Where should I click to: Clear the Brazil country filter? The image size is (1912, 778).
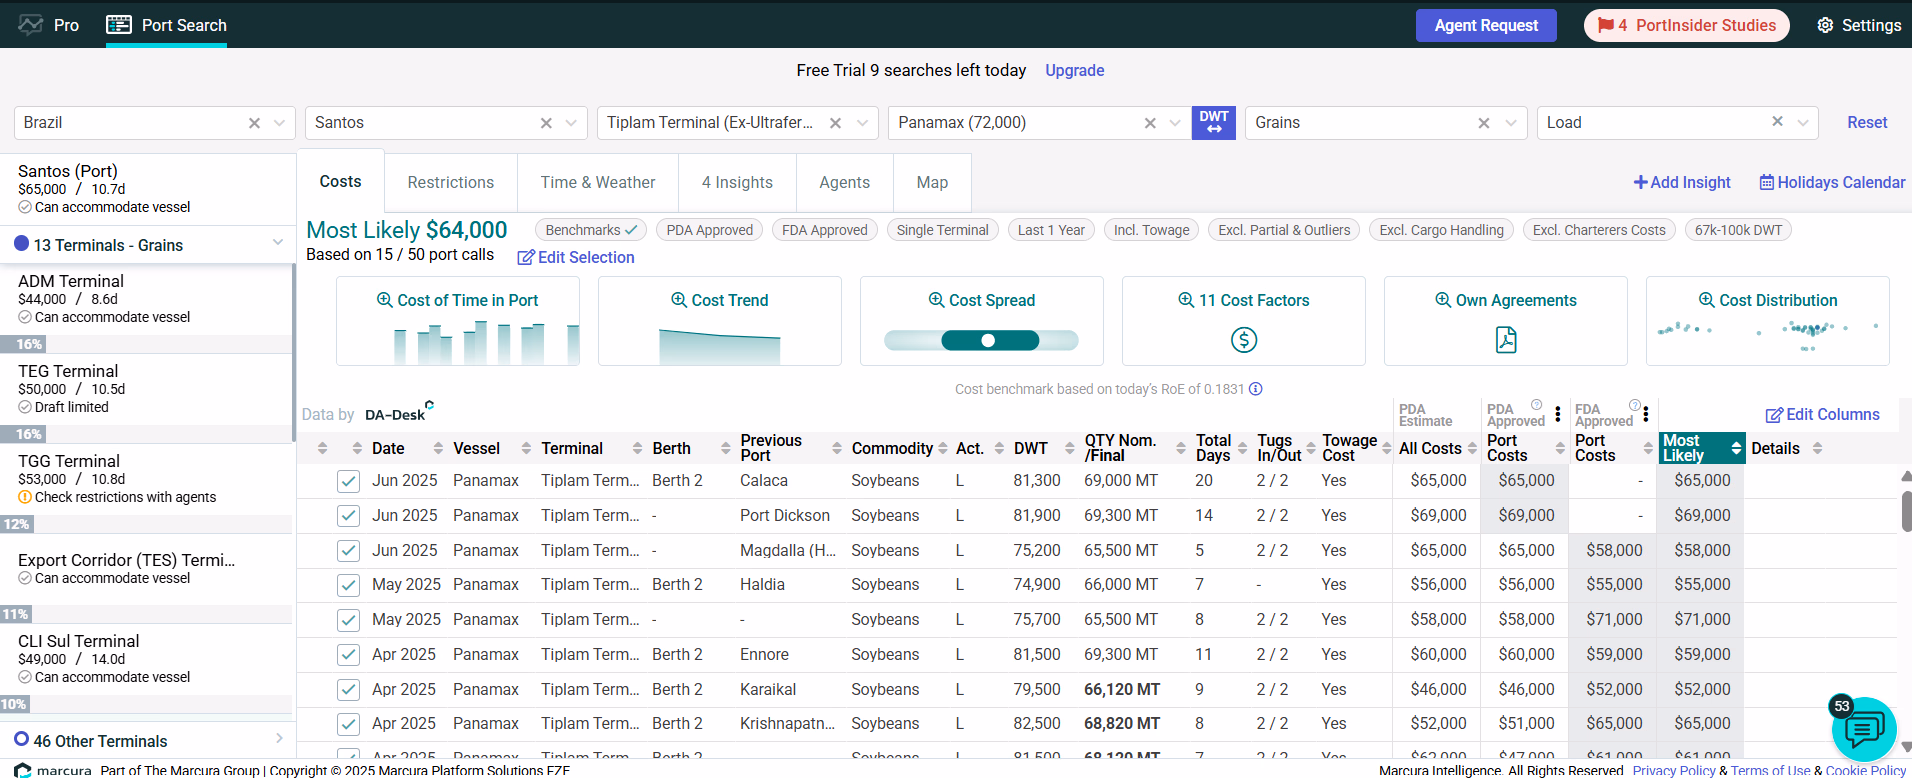point(254,123)
